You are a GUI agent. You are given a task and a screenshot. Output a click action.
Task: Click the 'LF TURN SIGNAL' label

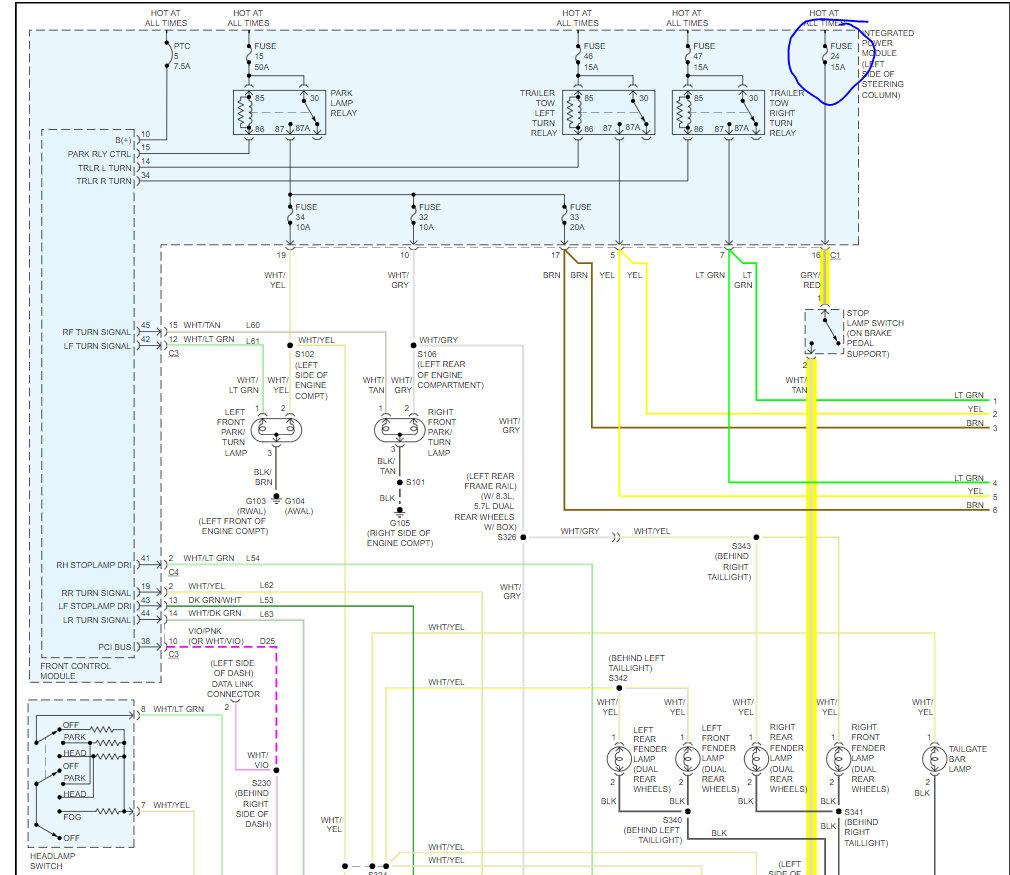point(97,346)
